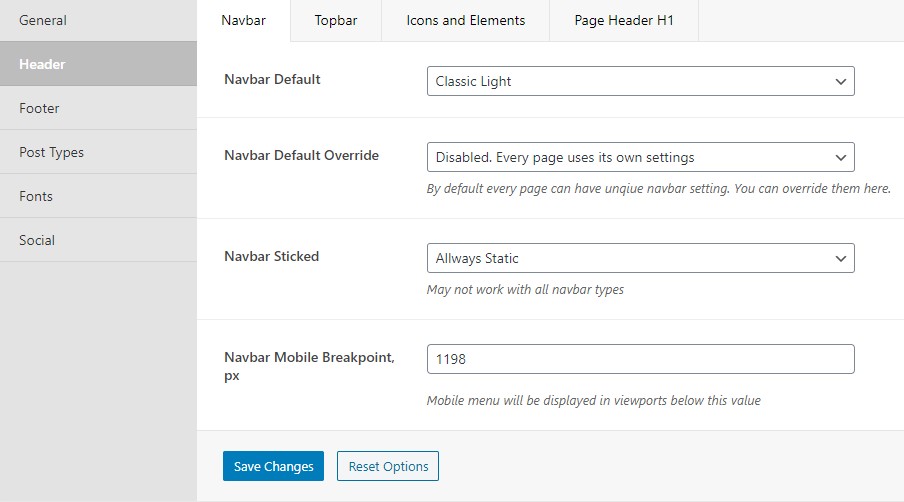Click the Reset Options button
904x502 pixels.
point(388,466)
